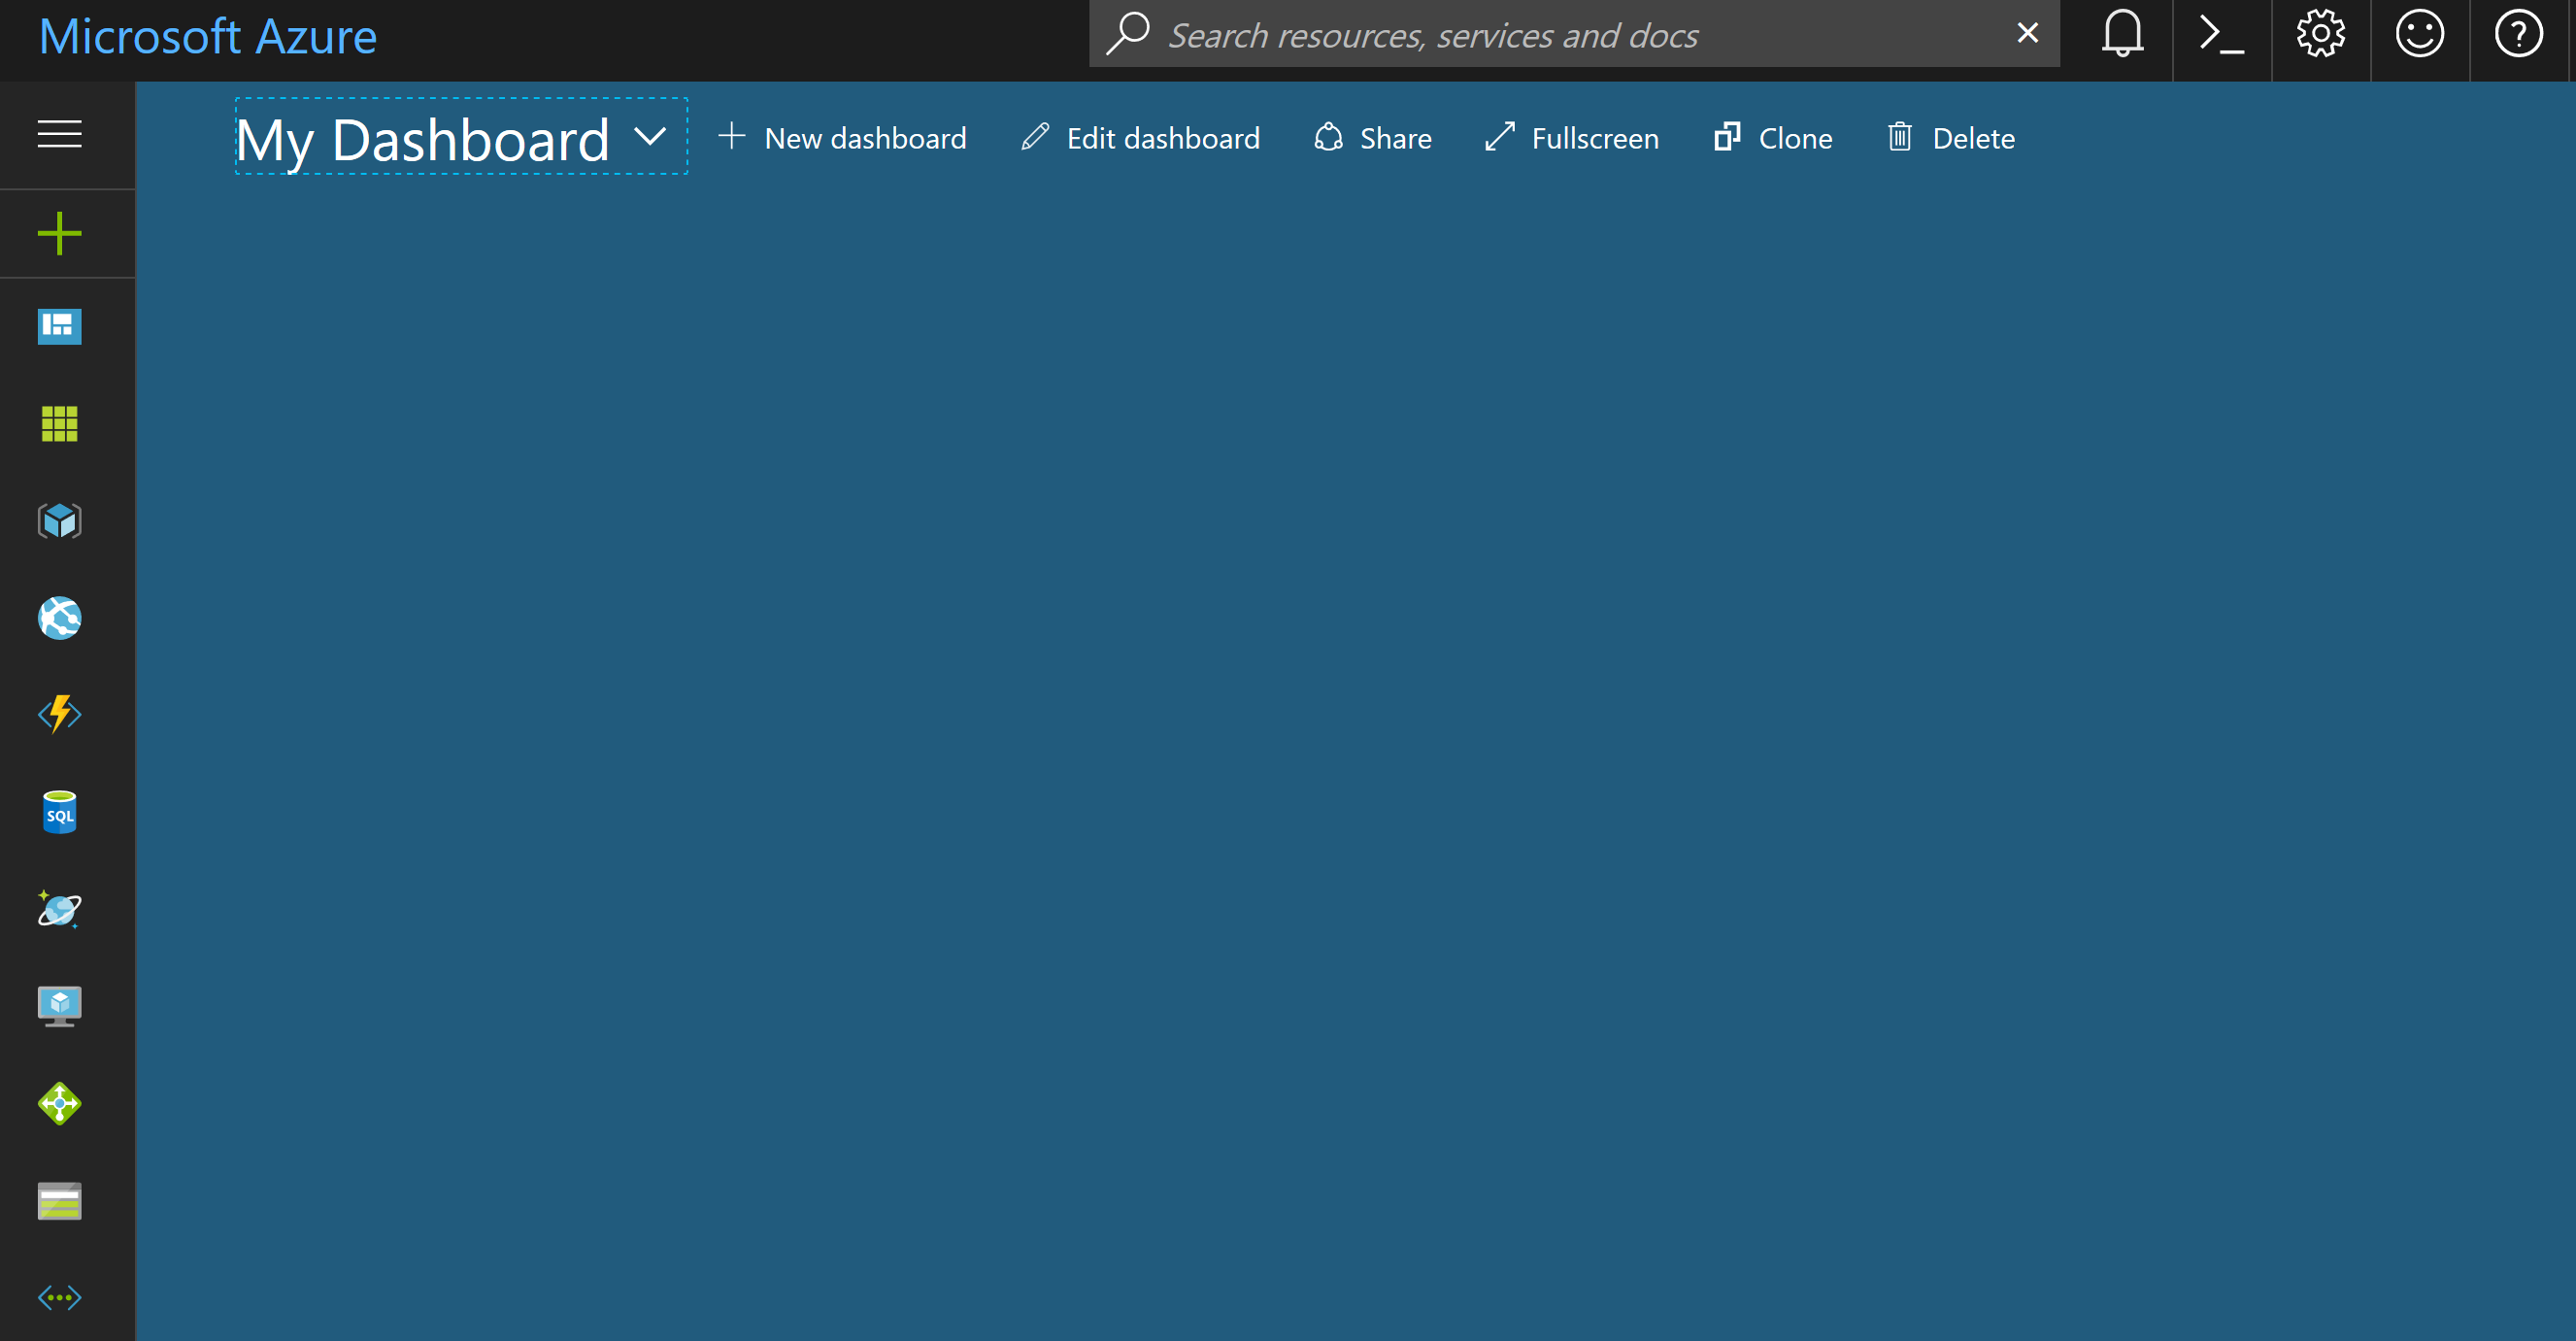Open the hamburger menu in sidebar
Screen dimensions: 2576x1341
pyautogui.click(x=59, y=134)
